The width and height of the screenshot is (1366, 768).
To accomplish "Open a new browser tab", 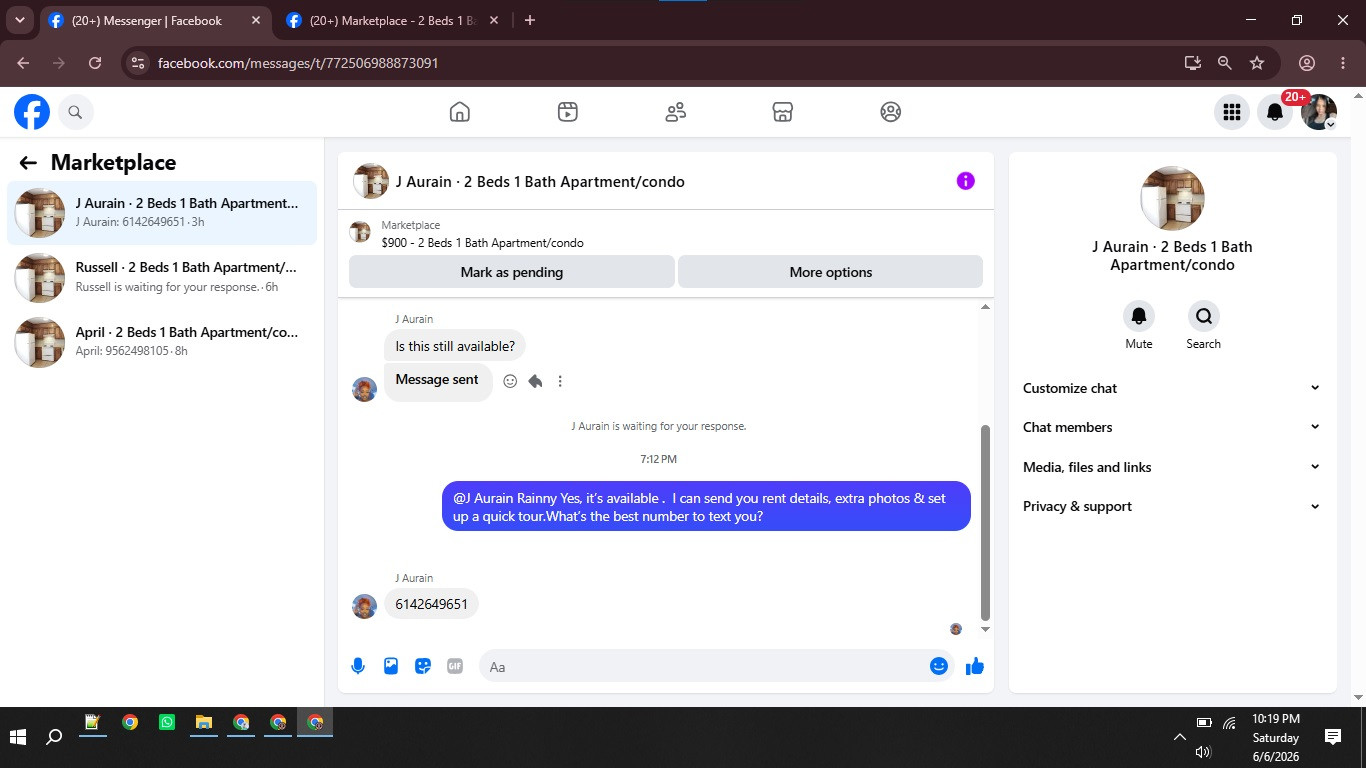I will 530,20.
